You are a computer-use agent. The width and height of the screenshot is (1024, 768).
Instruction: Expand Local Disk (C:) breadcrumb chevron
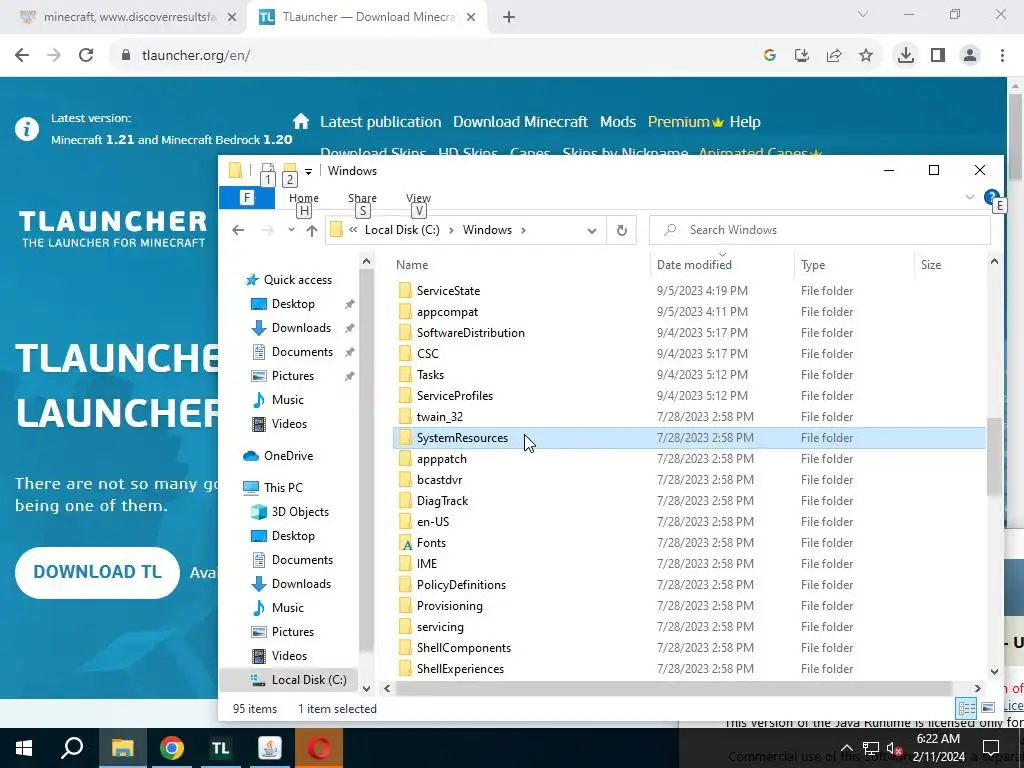pos(451,230)
